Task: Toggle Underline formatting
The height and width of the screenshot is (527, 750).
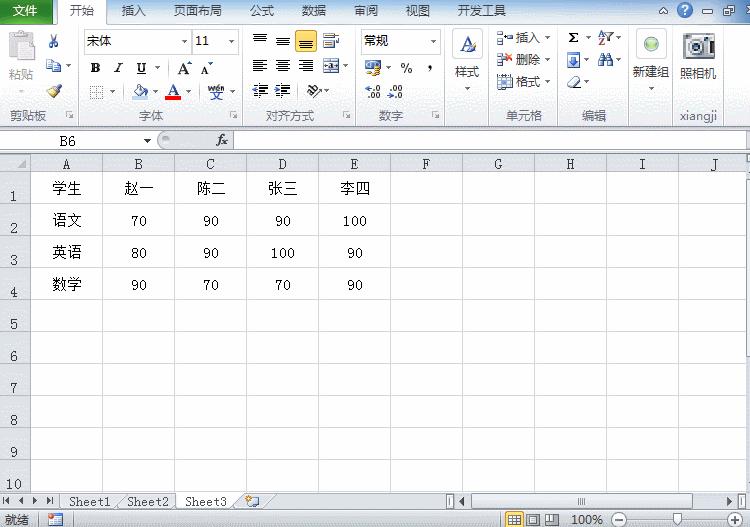Action: [x=141, y=68]
